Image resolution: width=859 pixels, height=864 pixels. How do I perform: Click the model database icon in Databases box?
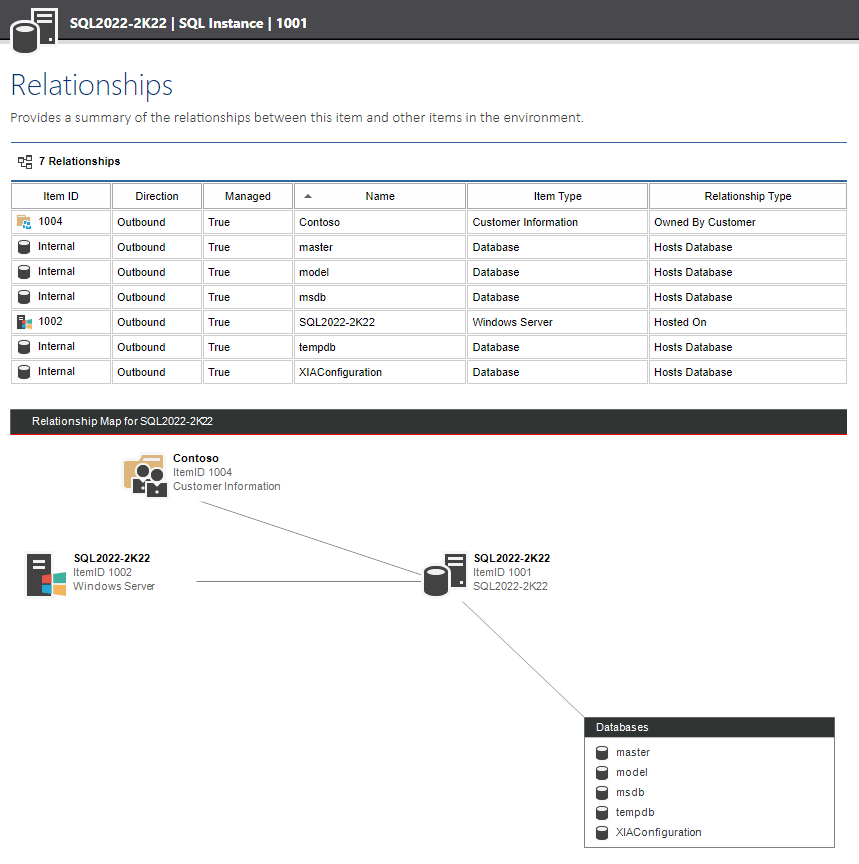(602, 773)
